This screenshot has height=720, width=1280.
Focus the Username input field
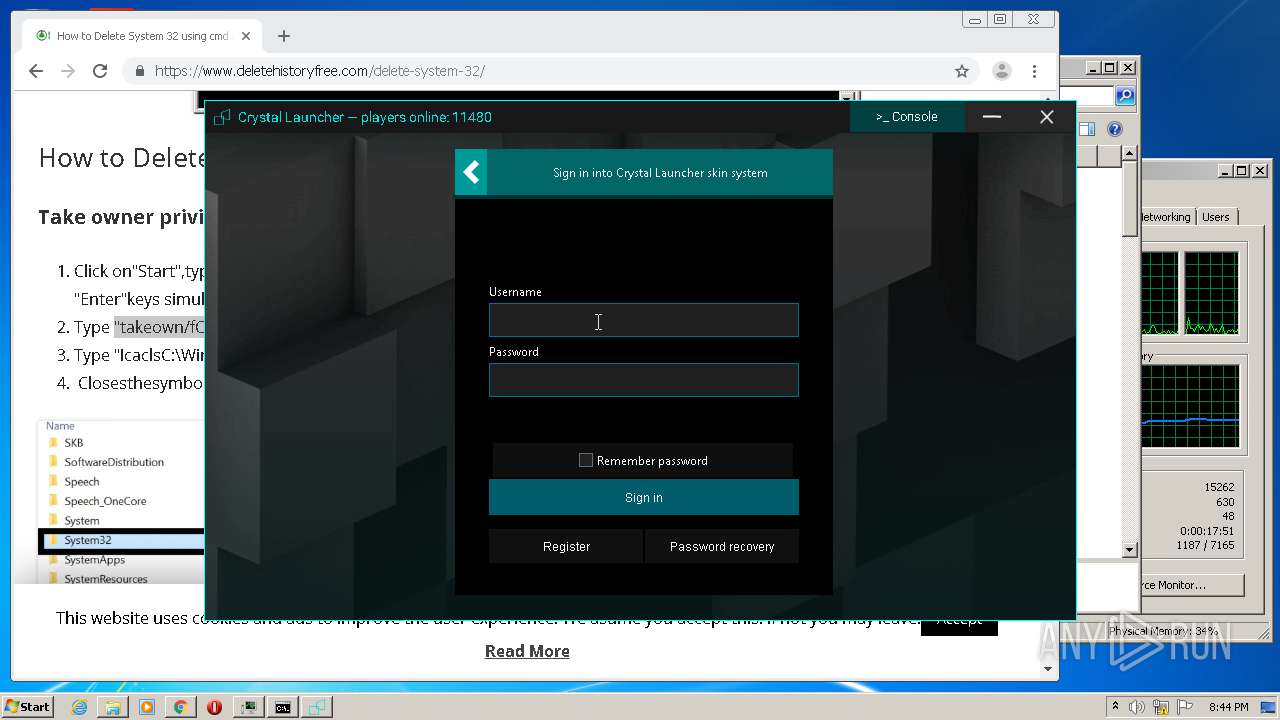coord(644,320)
